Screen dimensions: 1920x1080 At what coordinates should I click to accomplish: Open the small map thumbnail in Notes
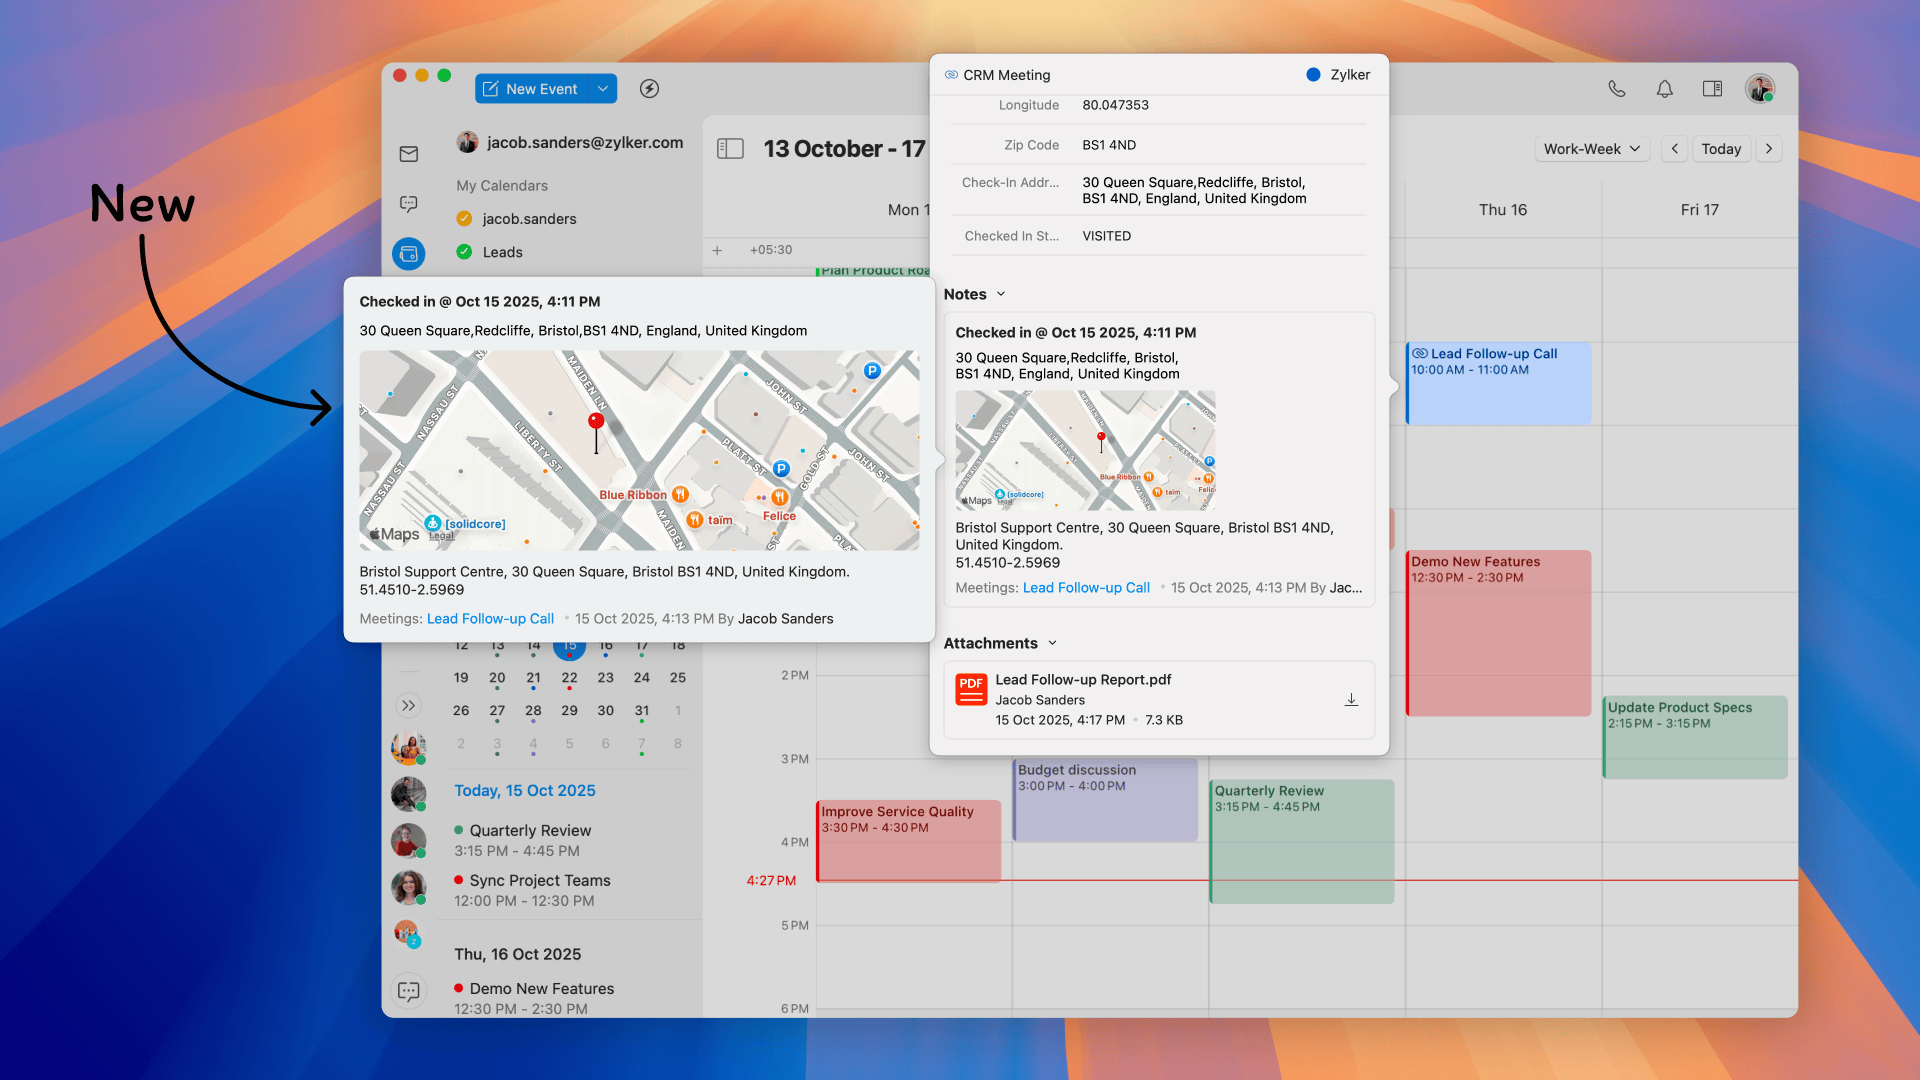click(1085, 450)
